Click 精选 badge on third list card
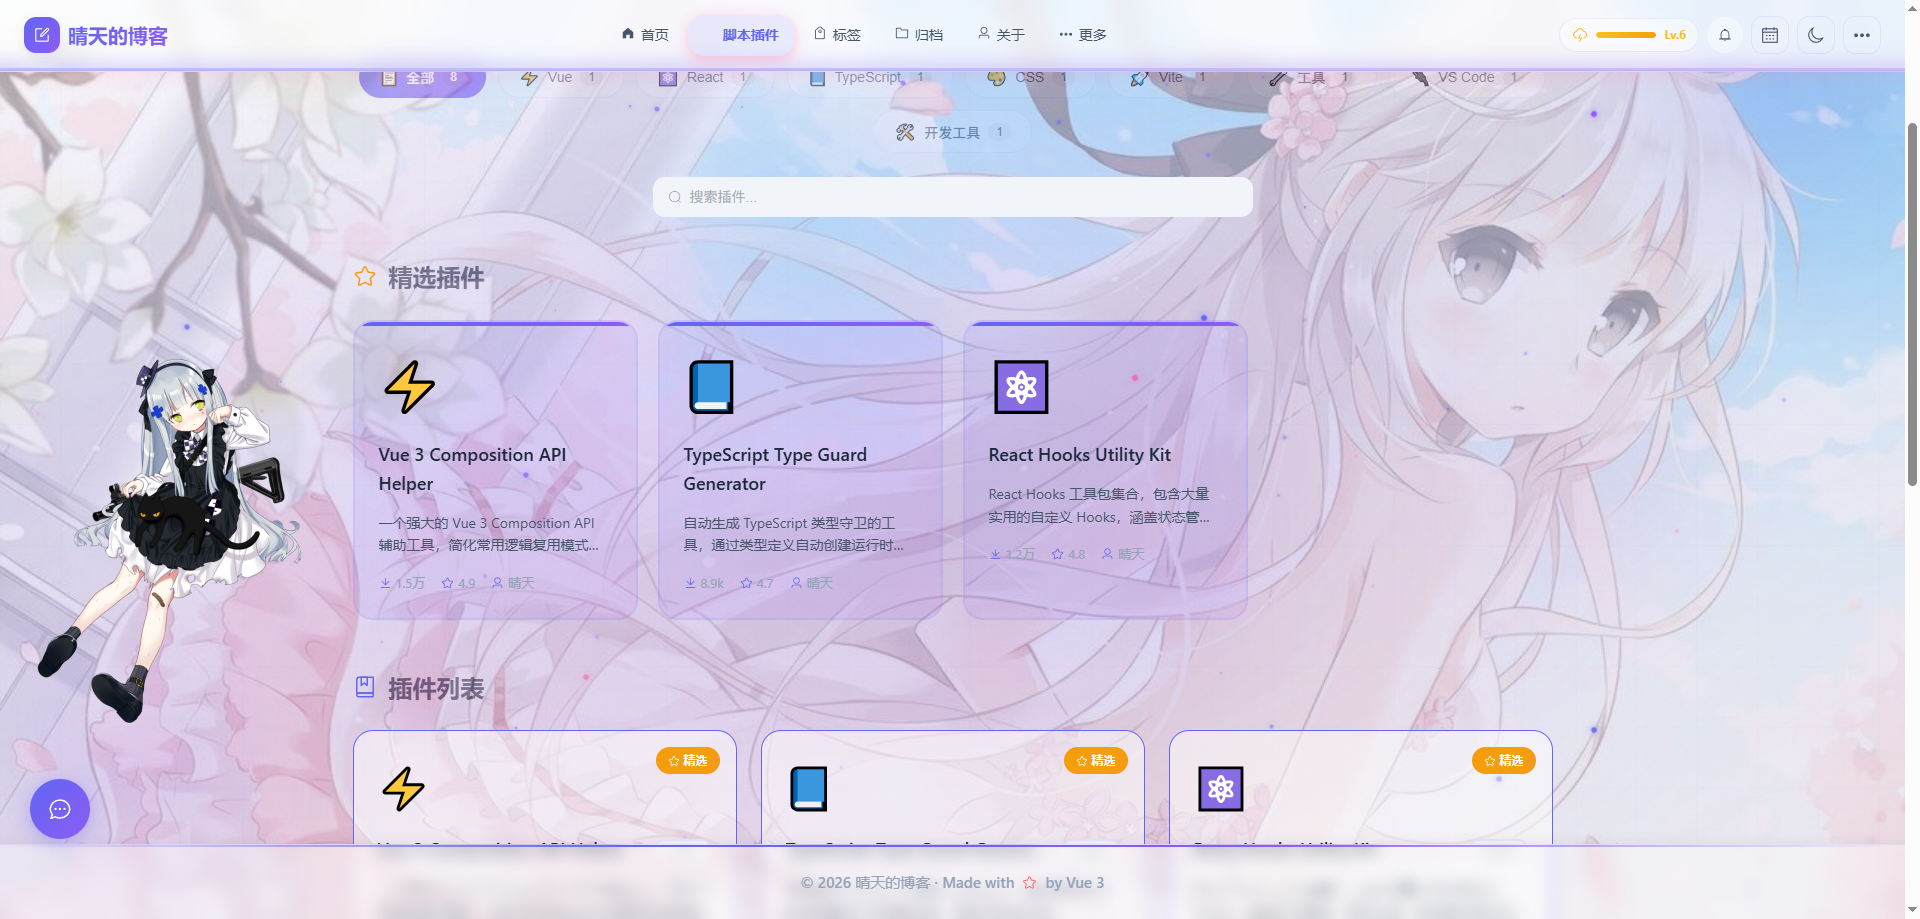 point(1504,761)
